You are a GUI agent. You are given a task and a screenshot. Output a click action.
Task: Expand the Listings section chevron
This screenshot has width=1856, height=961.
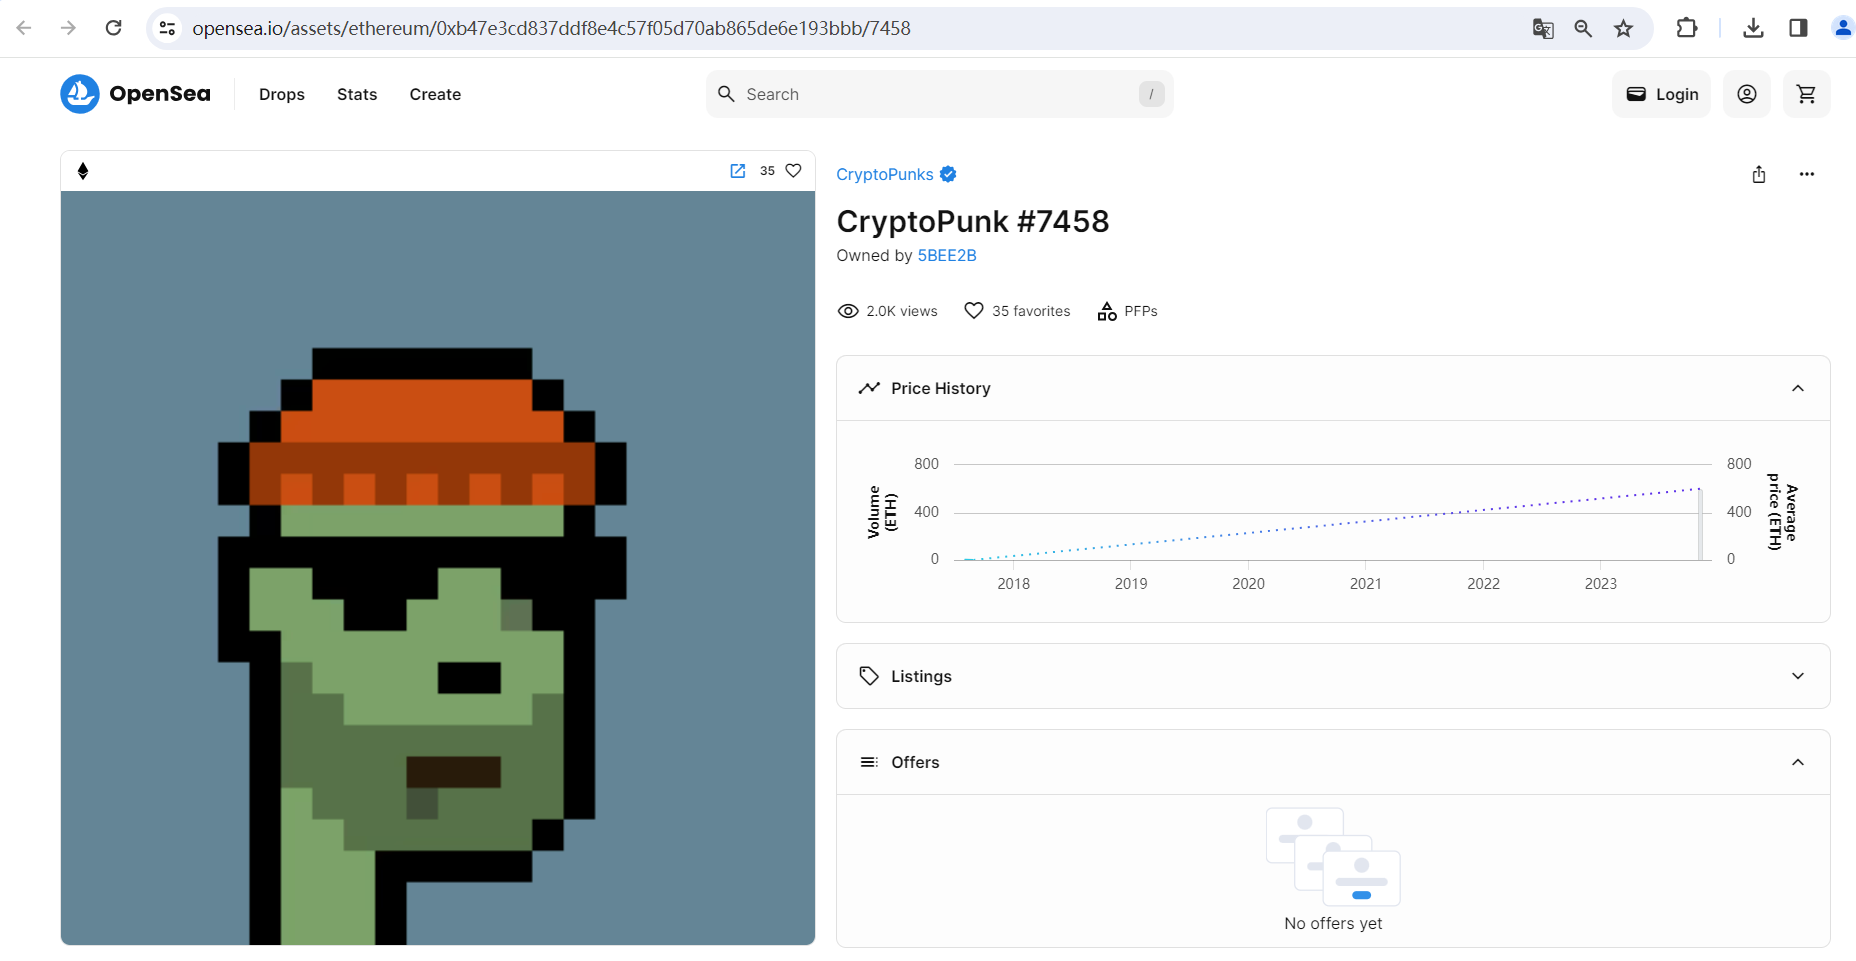click(x=1798, y=676)
